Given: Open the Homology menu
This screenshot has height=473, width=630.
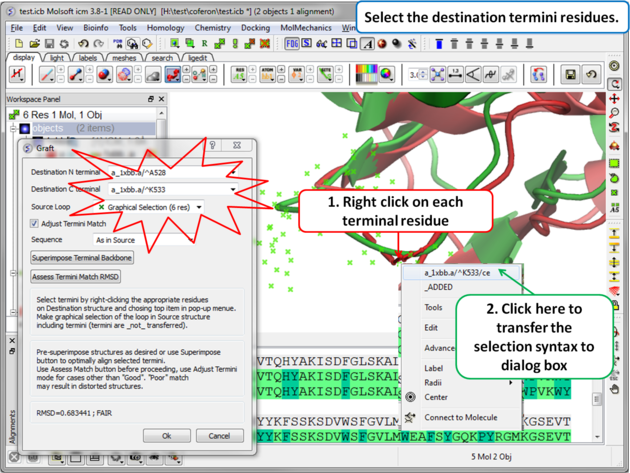Looking at the screenshot, I should tap(165, 28).
